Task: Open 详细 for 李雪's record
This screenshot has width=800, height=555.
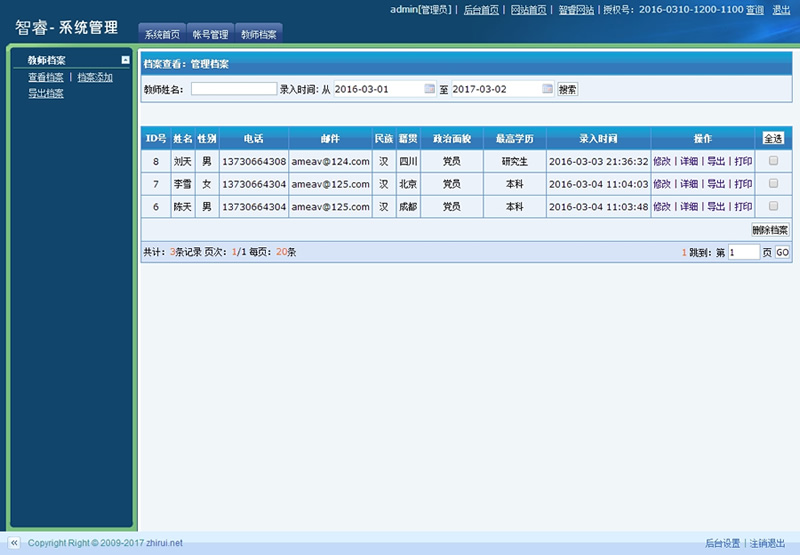Action: 689,184
